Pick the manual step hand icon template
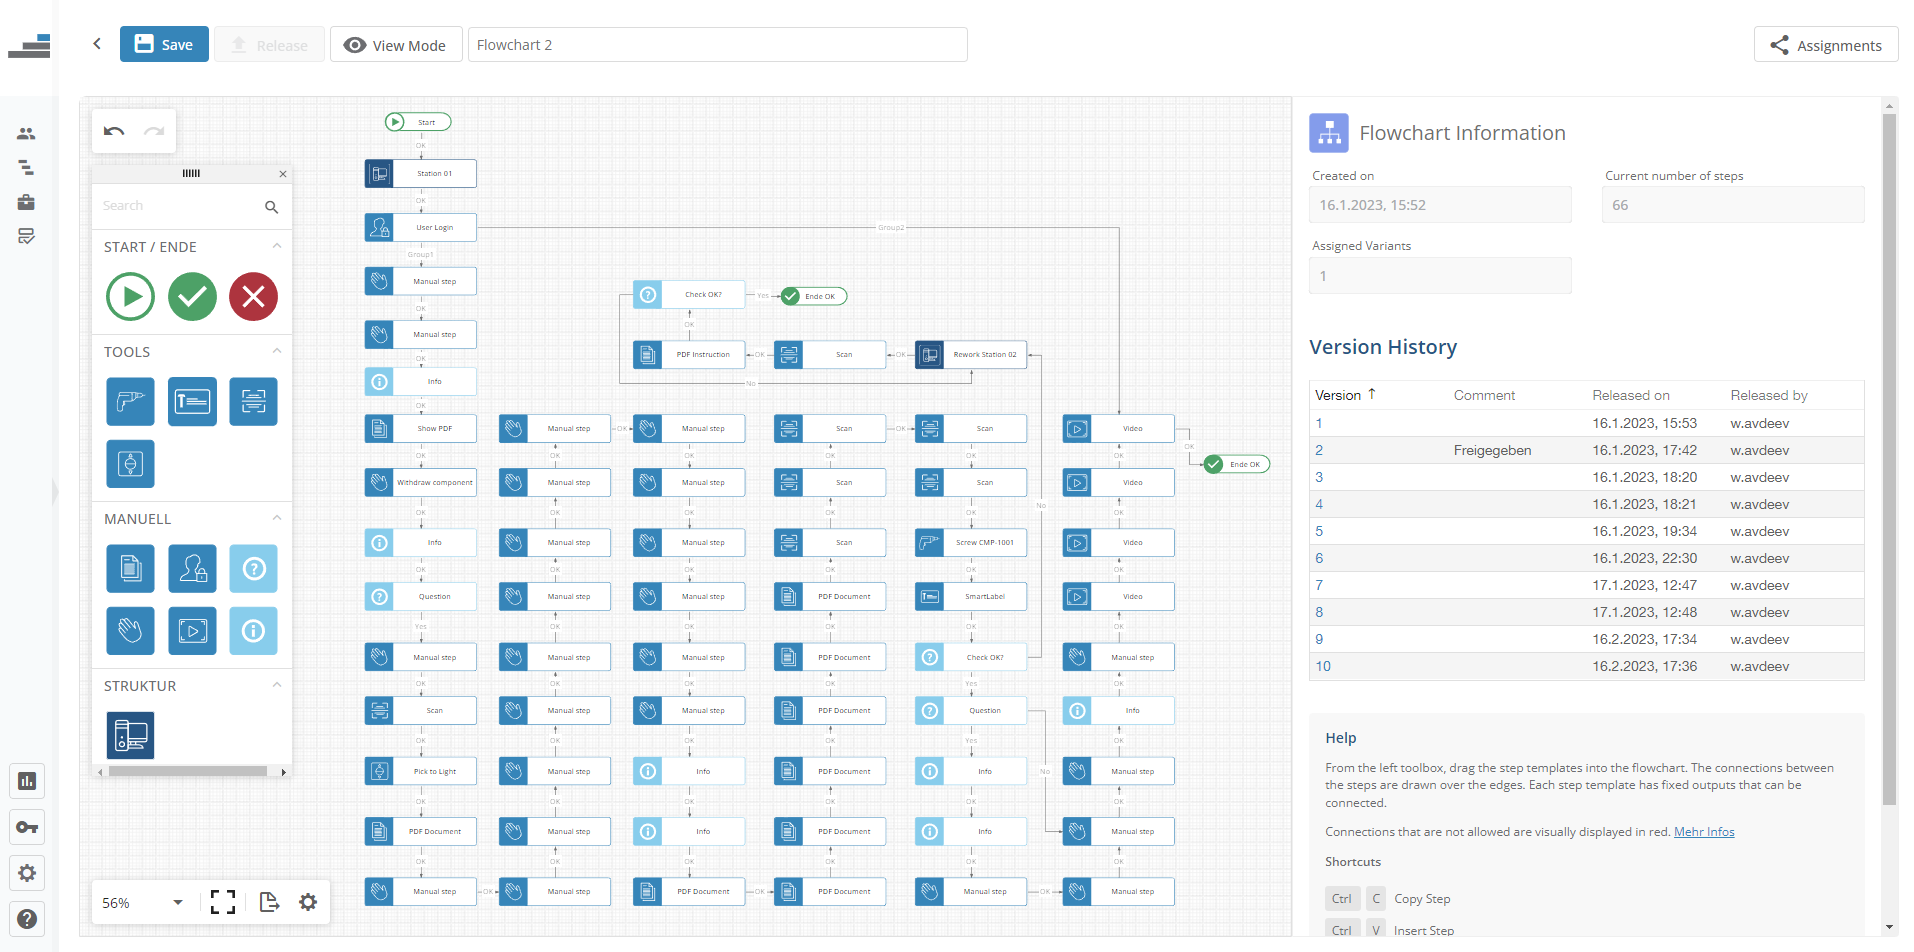The height and width of the screenshot is (952, 1914). point(130,631)
